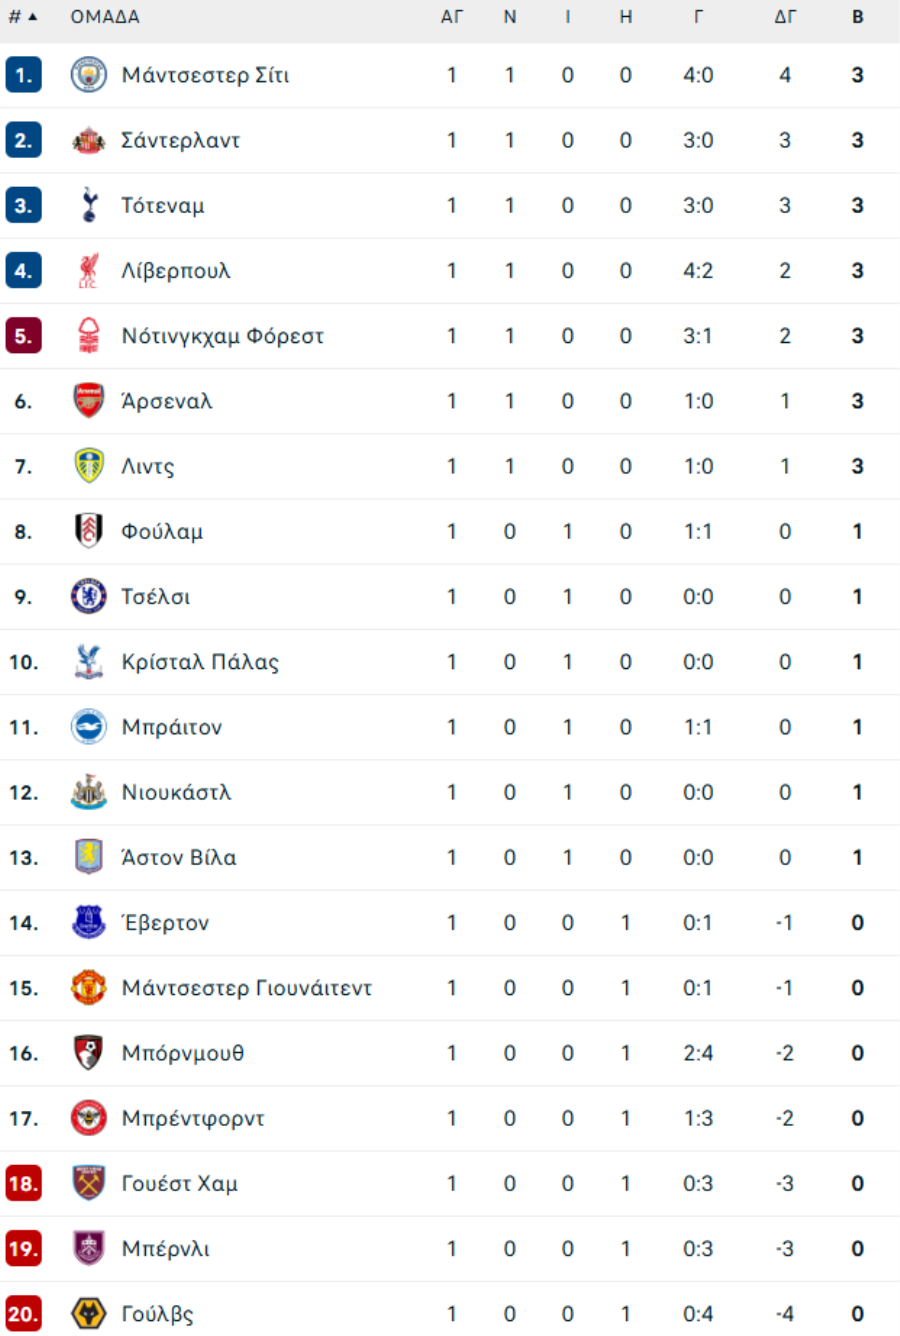This screenshot has height=1336, width=900.
Task: Click the Arsenal cannon crest
Action: point(89,401)
